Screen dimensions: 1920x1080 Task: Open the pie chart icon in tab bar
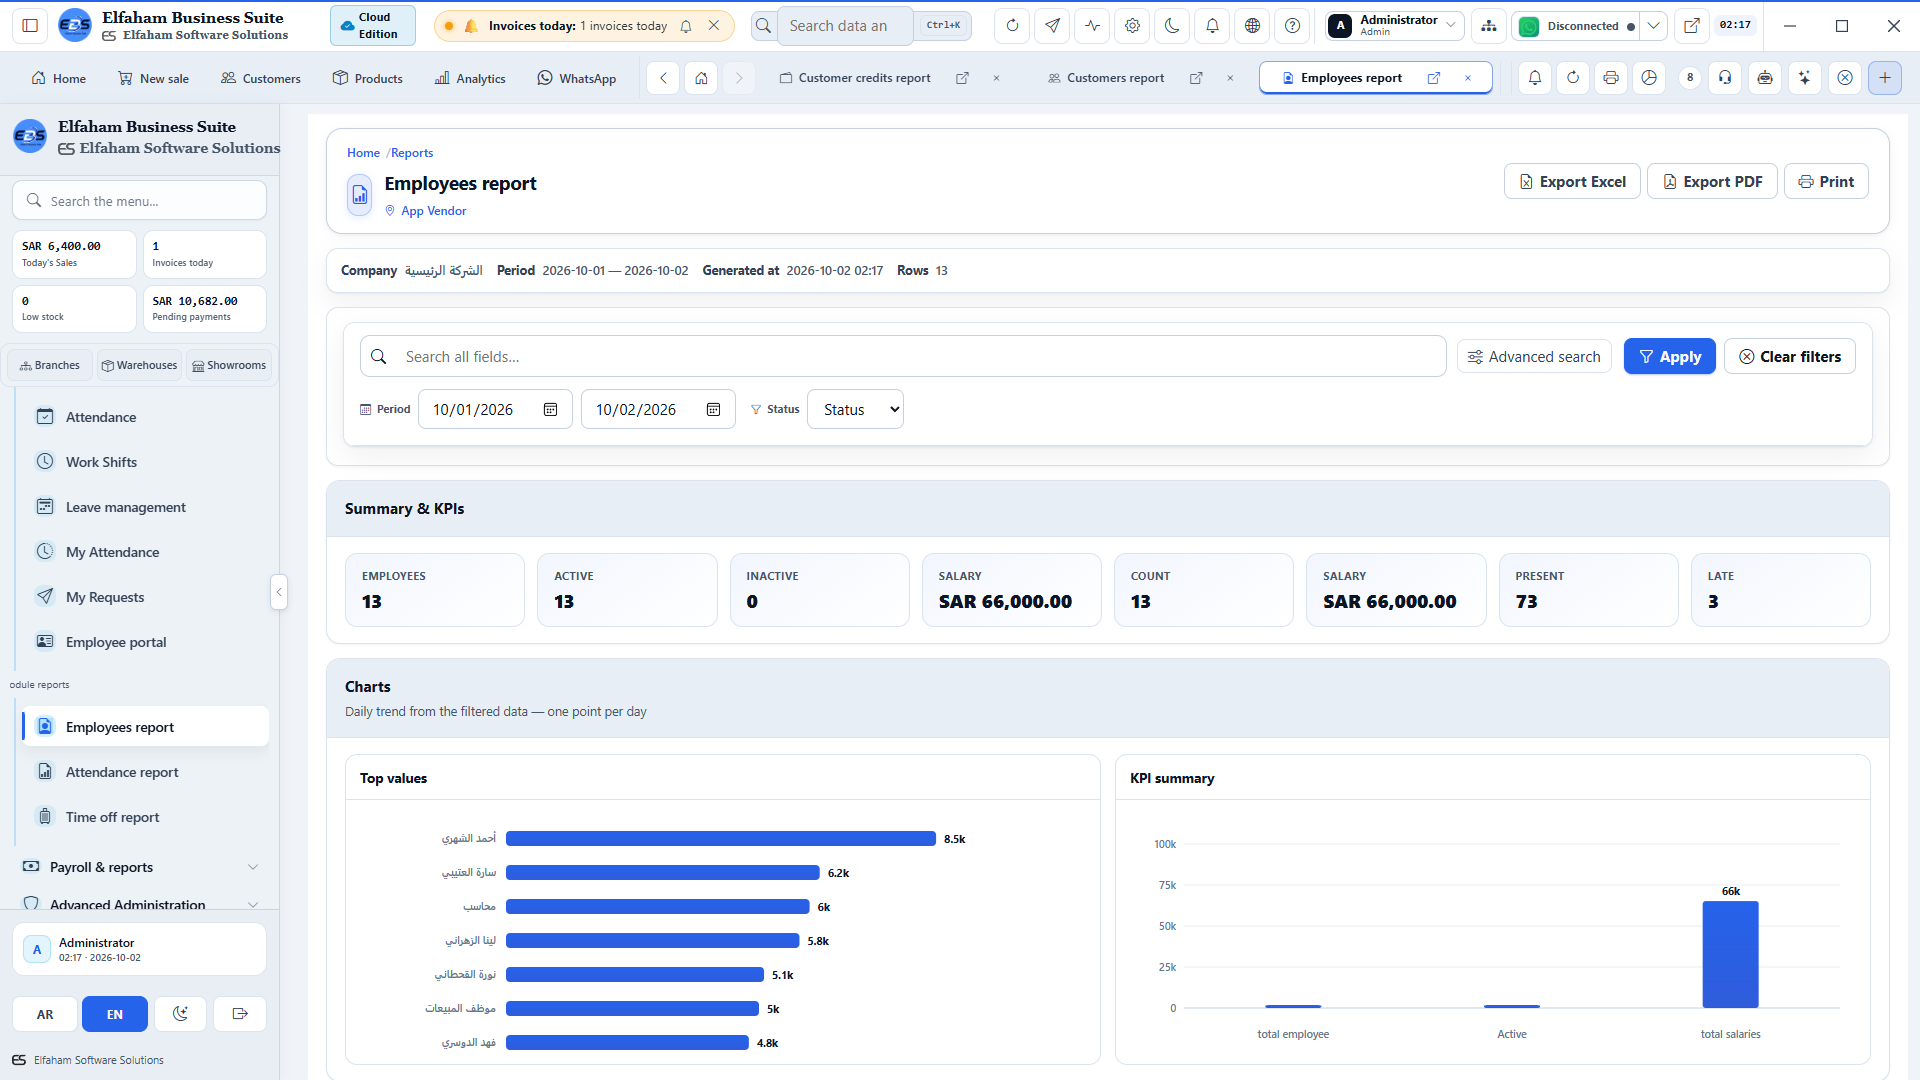coord(1649,78)
